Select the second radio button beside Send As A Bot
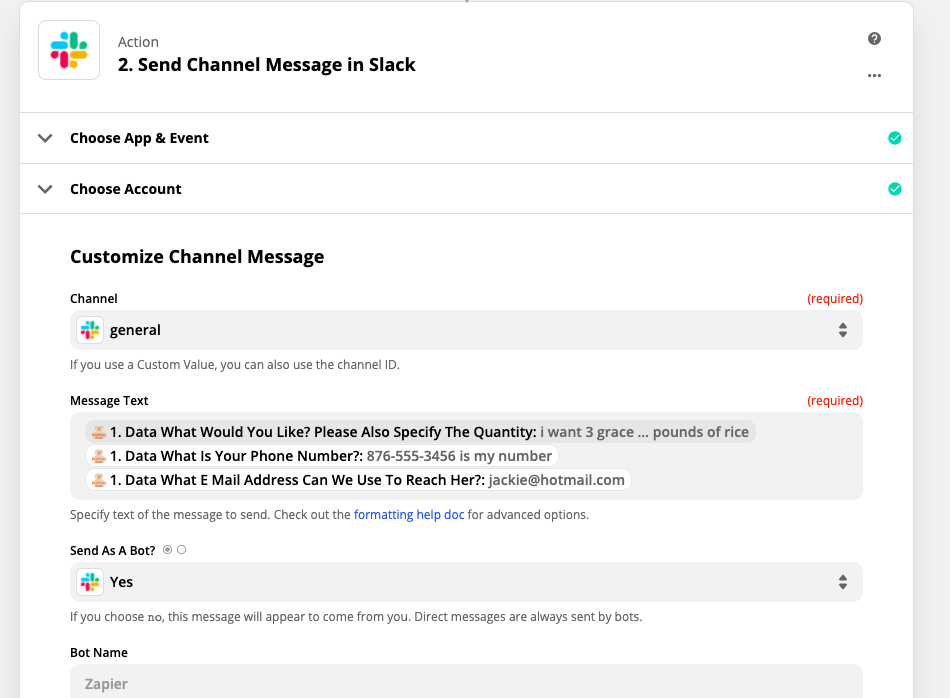Screen dimensions: 950x698 pos(181,550)
